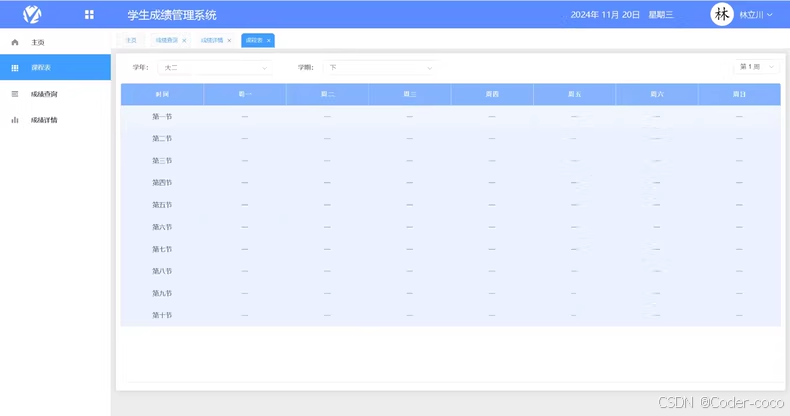
Task: Open 成绩详情 bar-chart item in sidebar
Action: (x=55, y=120)
